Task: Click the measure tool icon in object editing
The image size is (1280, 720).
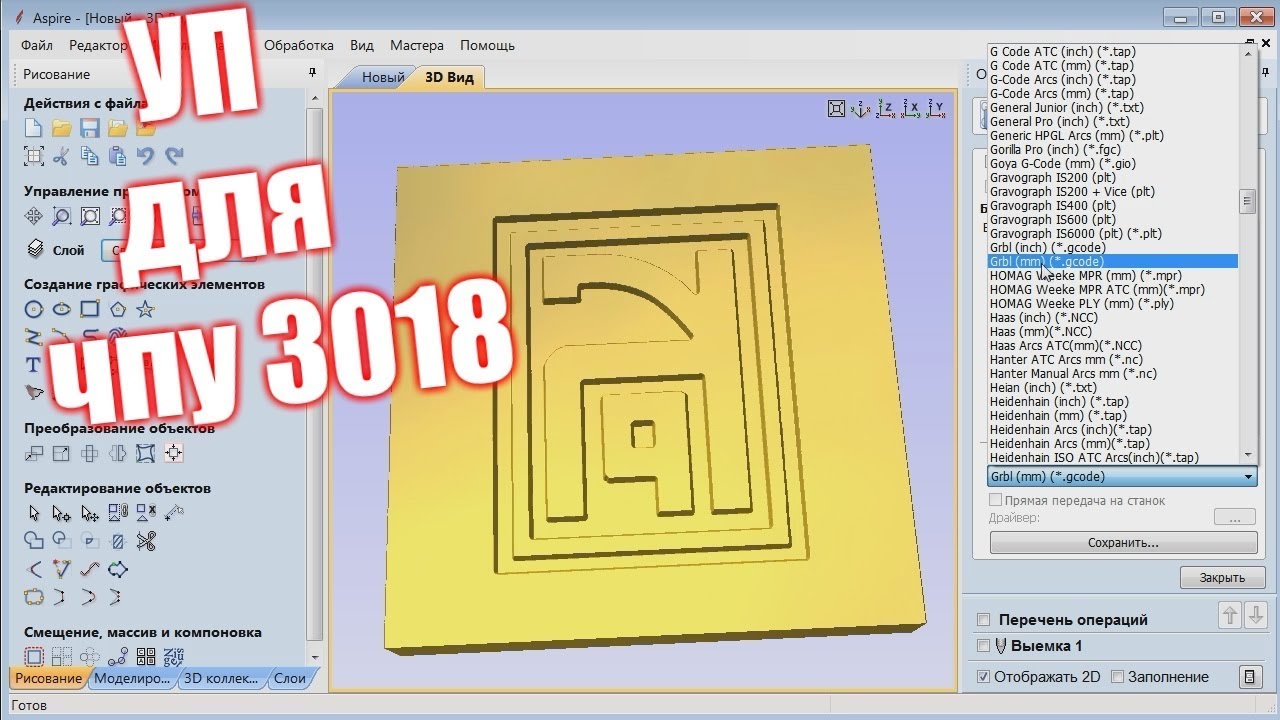Action: tap(174, 513)
